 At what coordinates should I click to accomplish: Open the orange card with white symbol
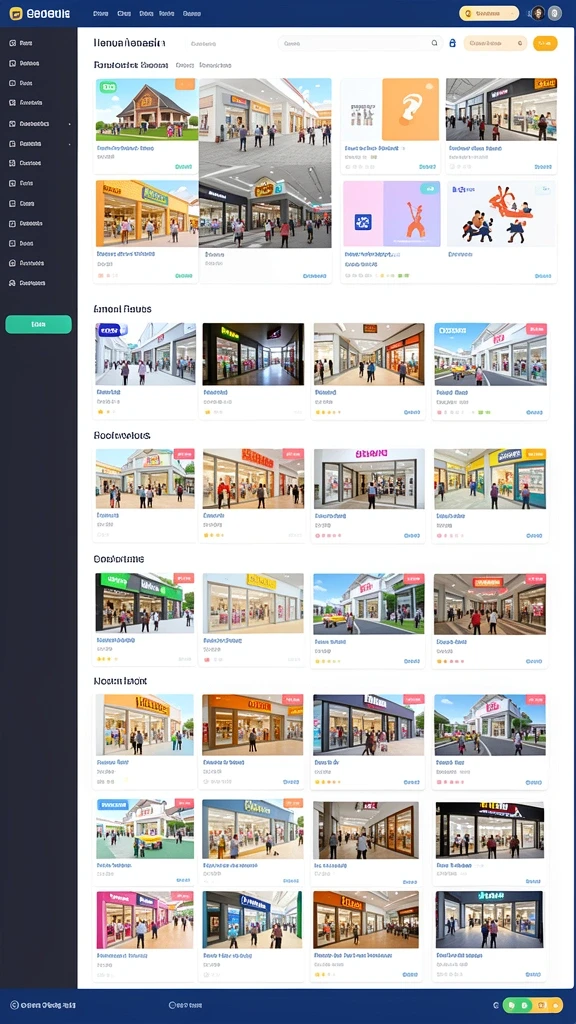tap(410, 109)
